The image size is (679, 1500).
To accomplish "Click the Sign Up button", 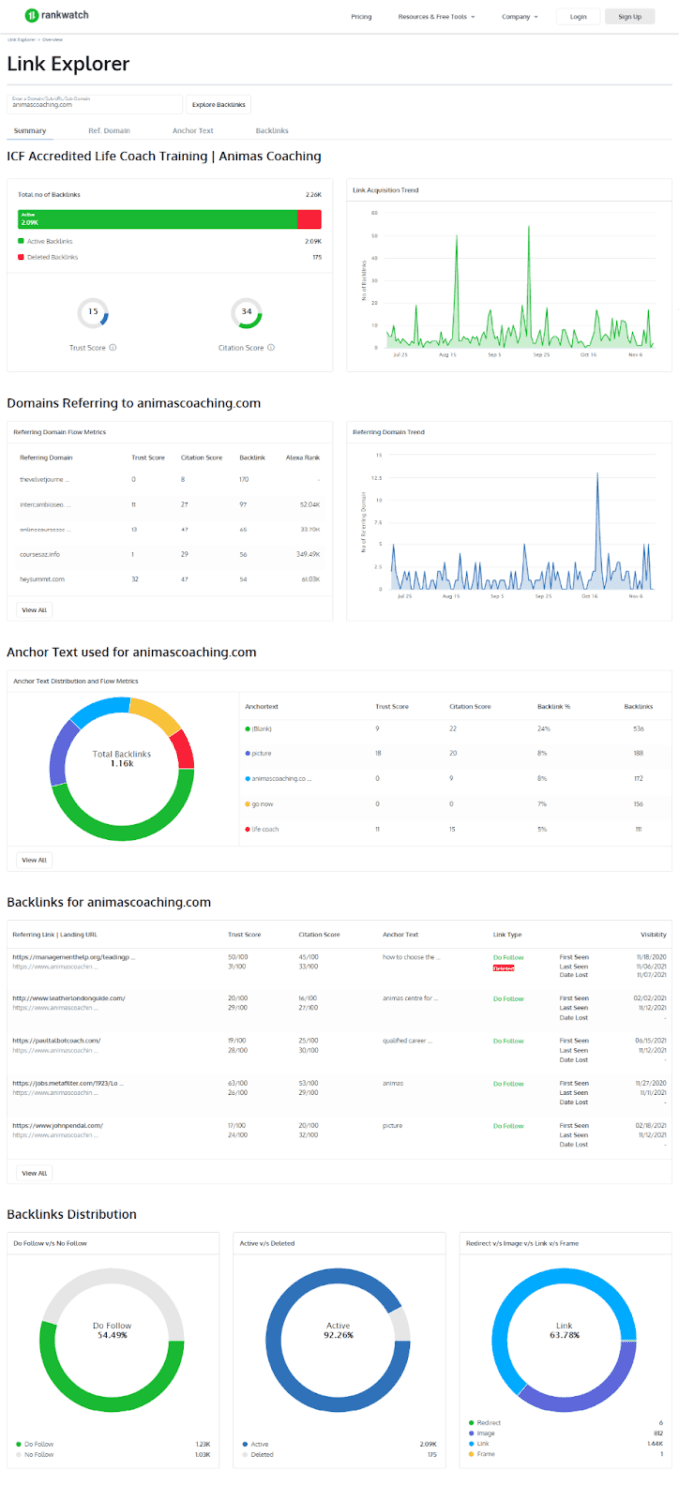I will (630, 17).
